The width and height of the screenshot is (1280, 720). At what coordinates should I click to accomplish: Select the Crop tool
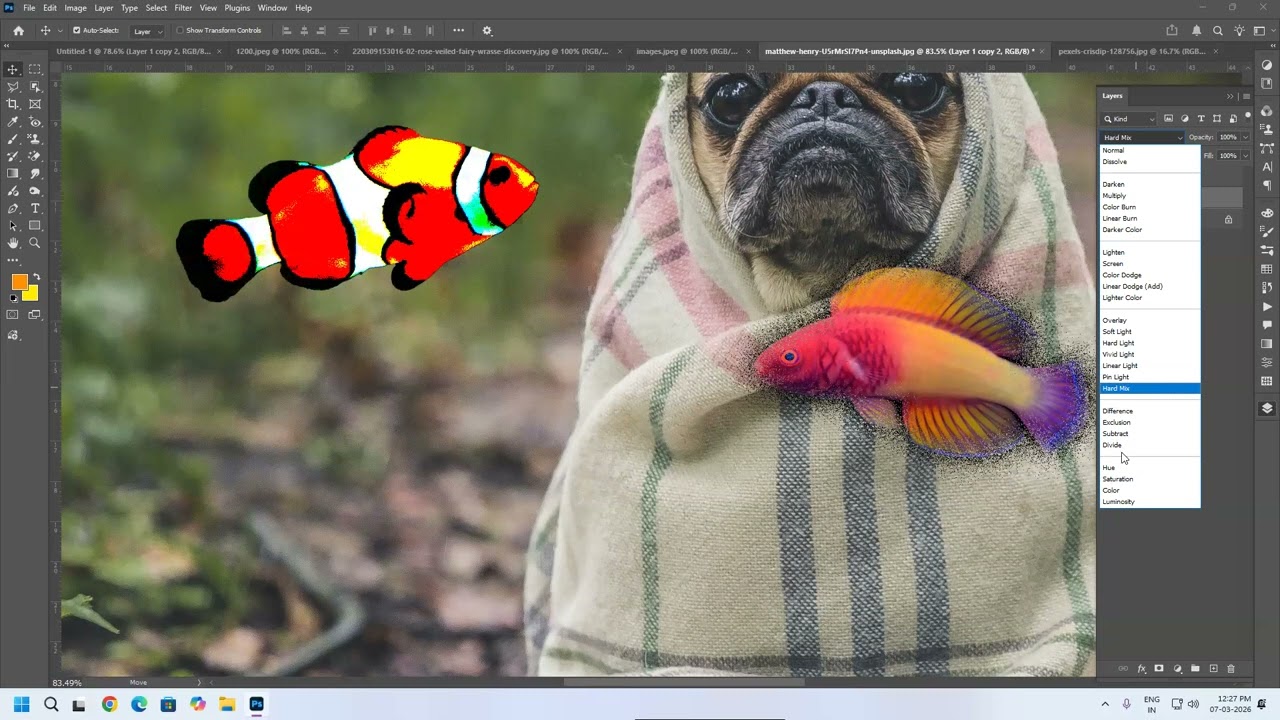[x=13, y=104]
